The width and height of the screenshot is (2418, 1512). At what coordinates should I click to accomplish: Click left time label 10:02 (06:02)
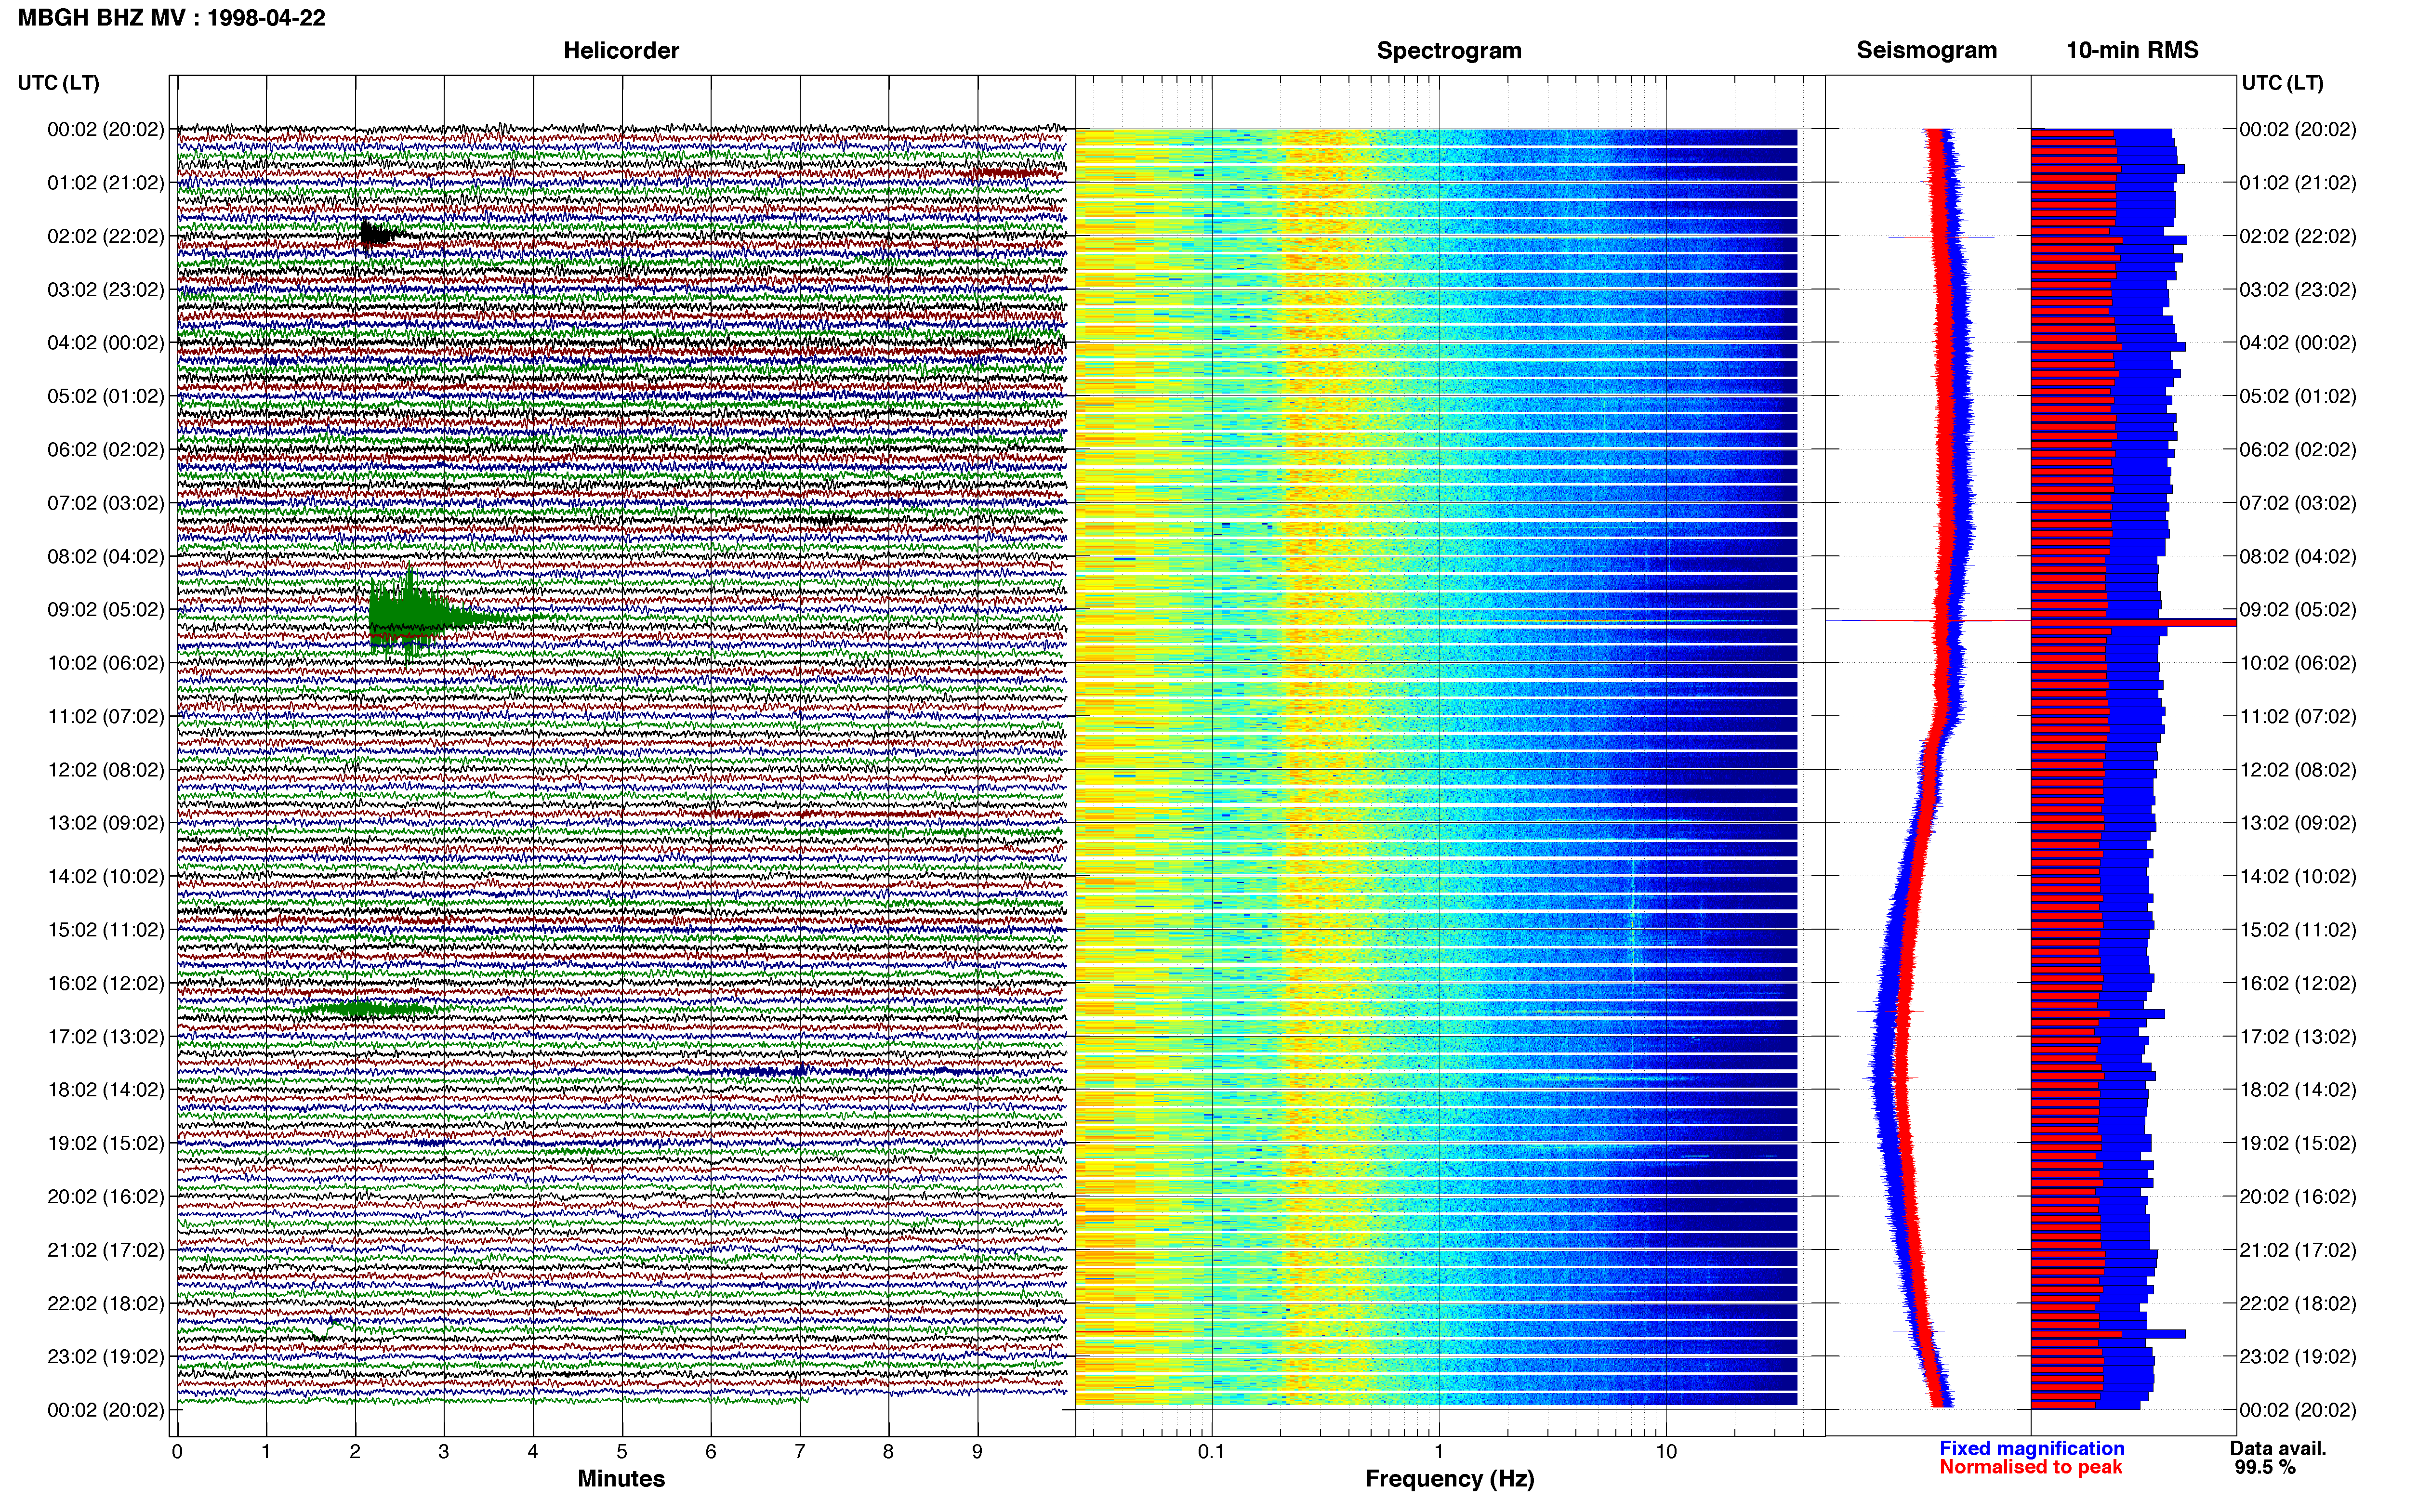pos(106,663)
